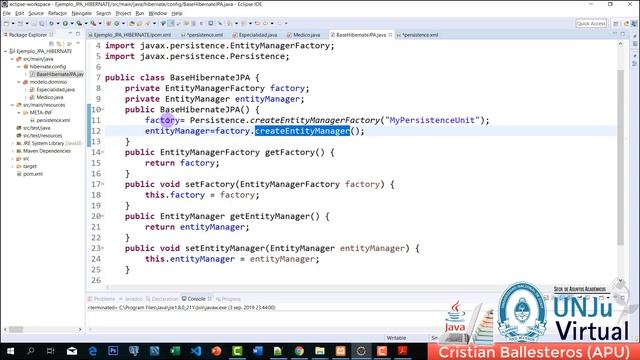The height and width of the screenshot is (360, 640).
Task: Open the Window menu
Action: click(x=158, y=13)
